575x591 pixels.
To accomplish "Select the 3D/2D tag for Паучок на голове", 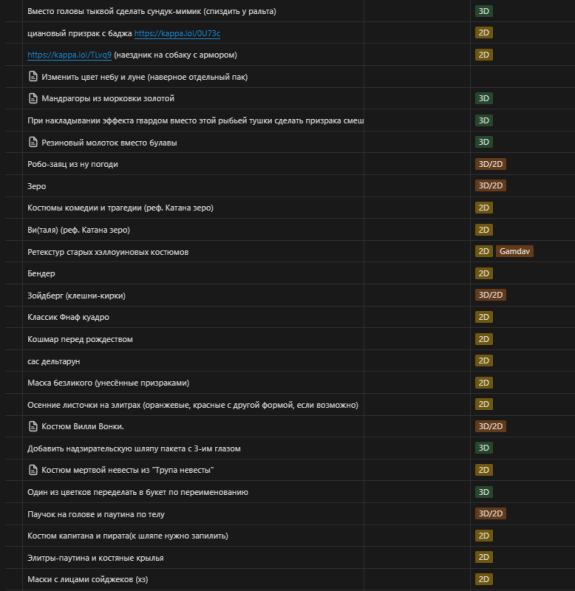I will [490, 514].
